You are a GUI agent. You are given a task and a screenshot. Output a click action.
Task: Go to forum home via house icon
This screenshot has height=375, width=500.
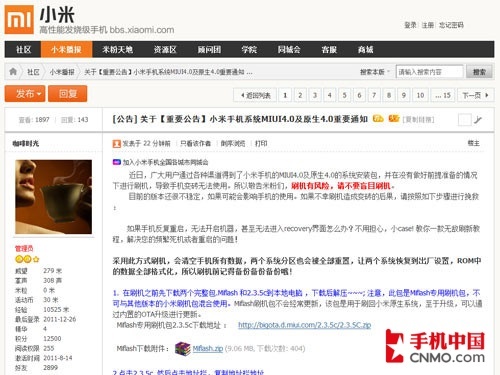(13, 71)
